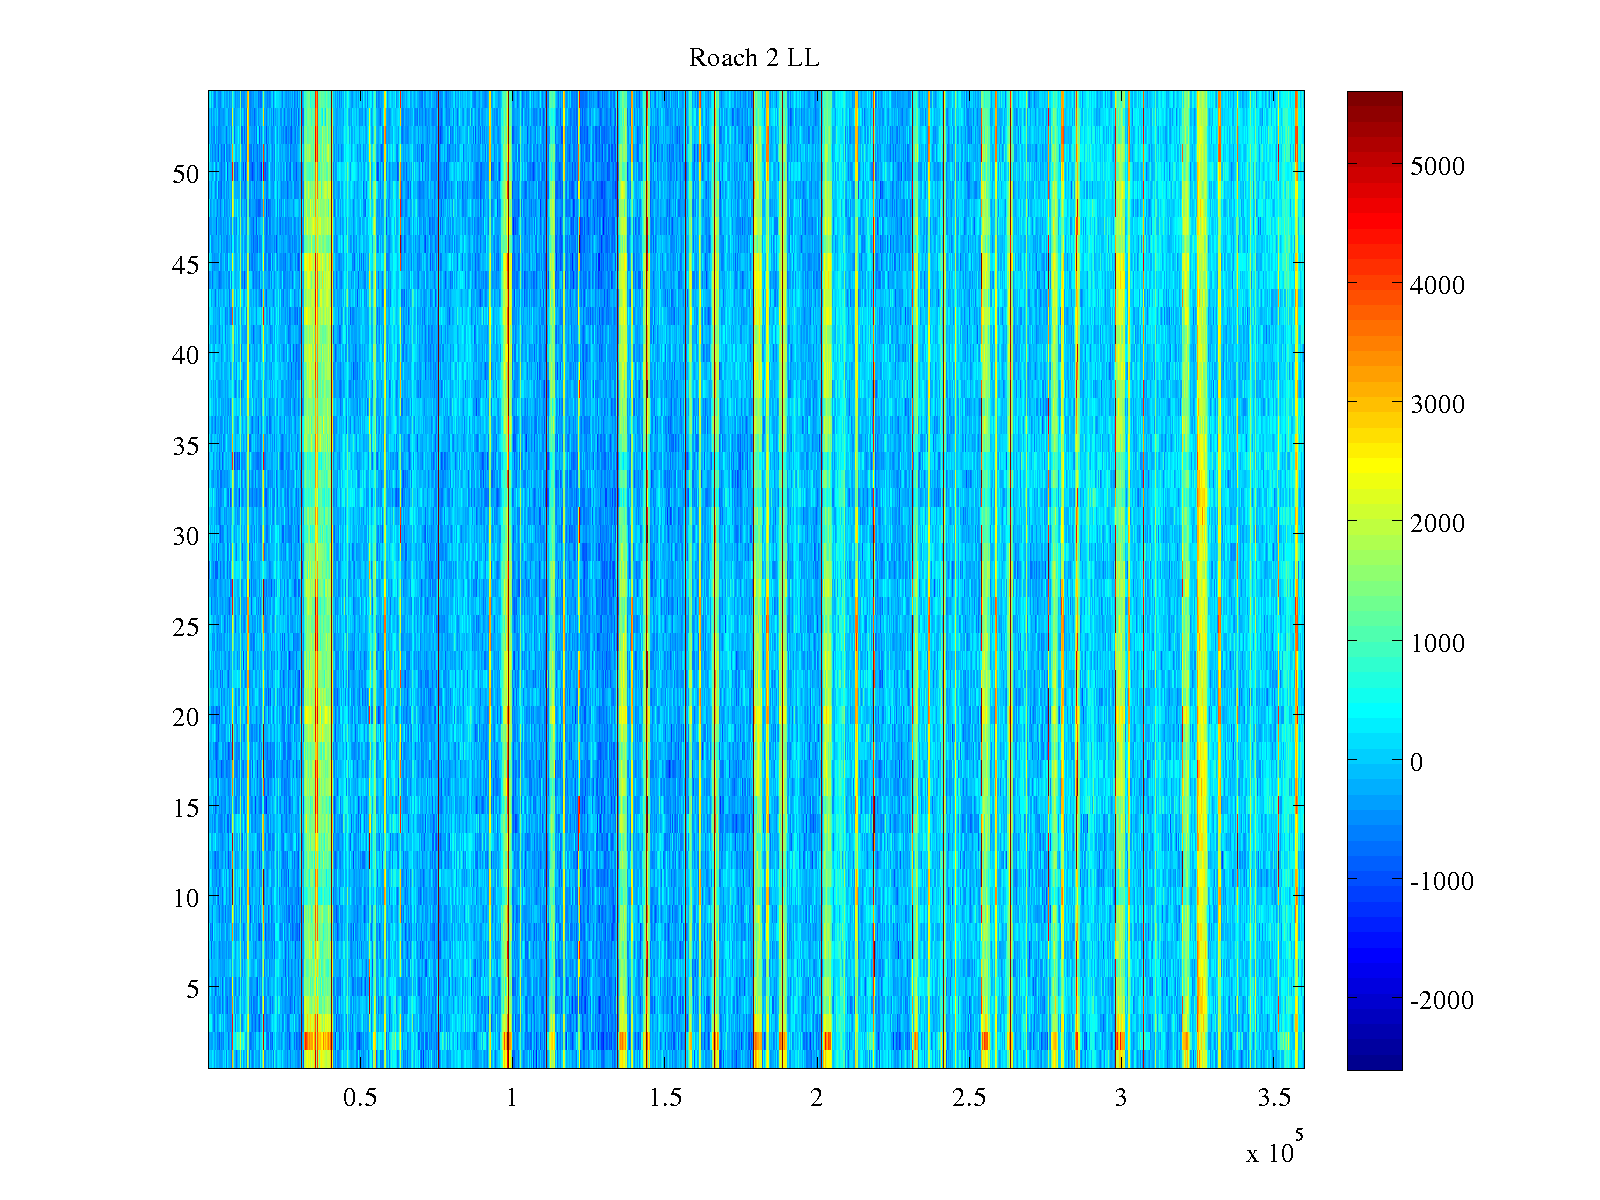Click the y-axis label 20

186,716
